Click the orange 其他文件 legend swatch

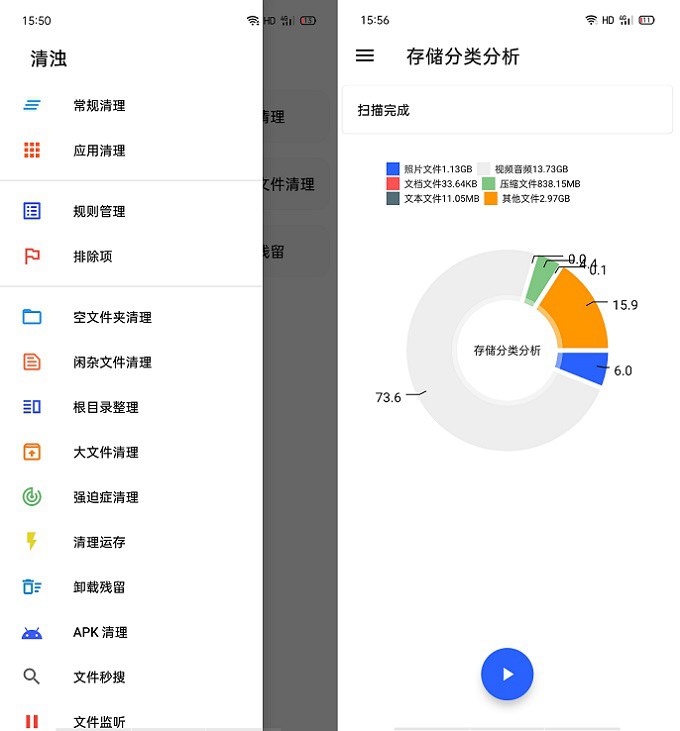[x=490, y=198]
